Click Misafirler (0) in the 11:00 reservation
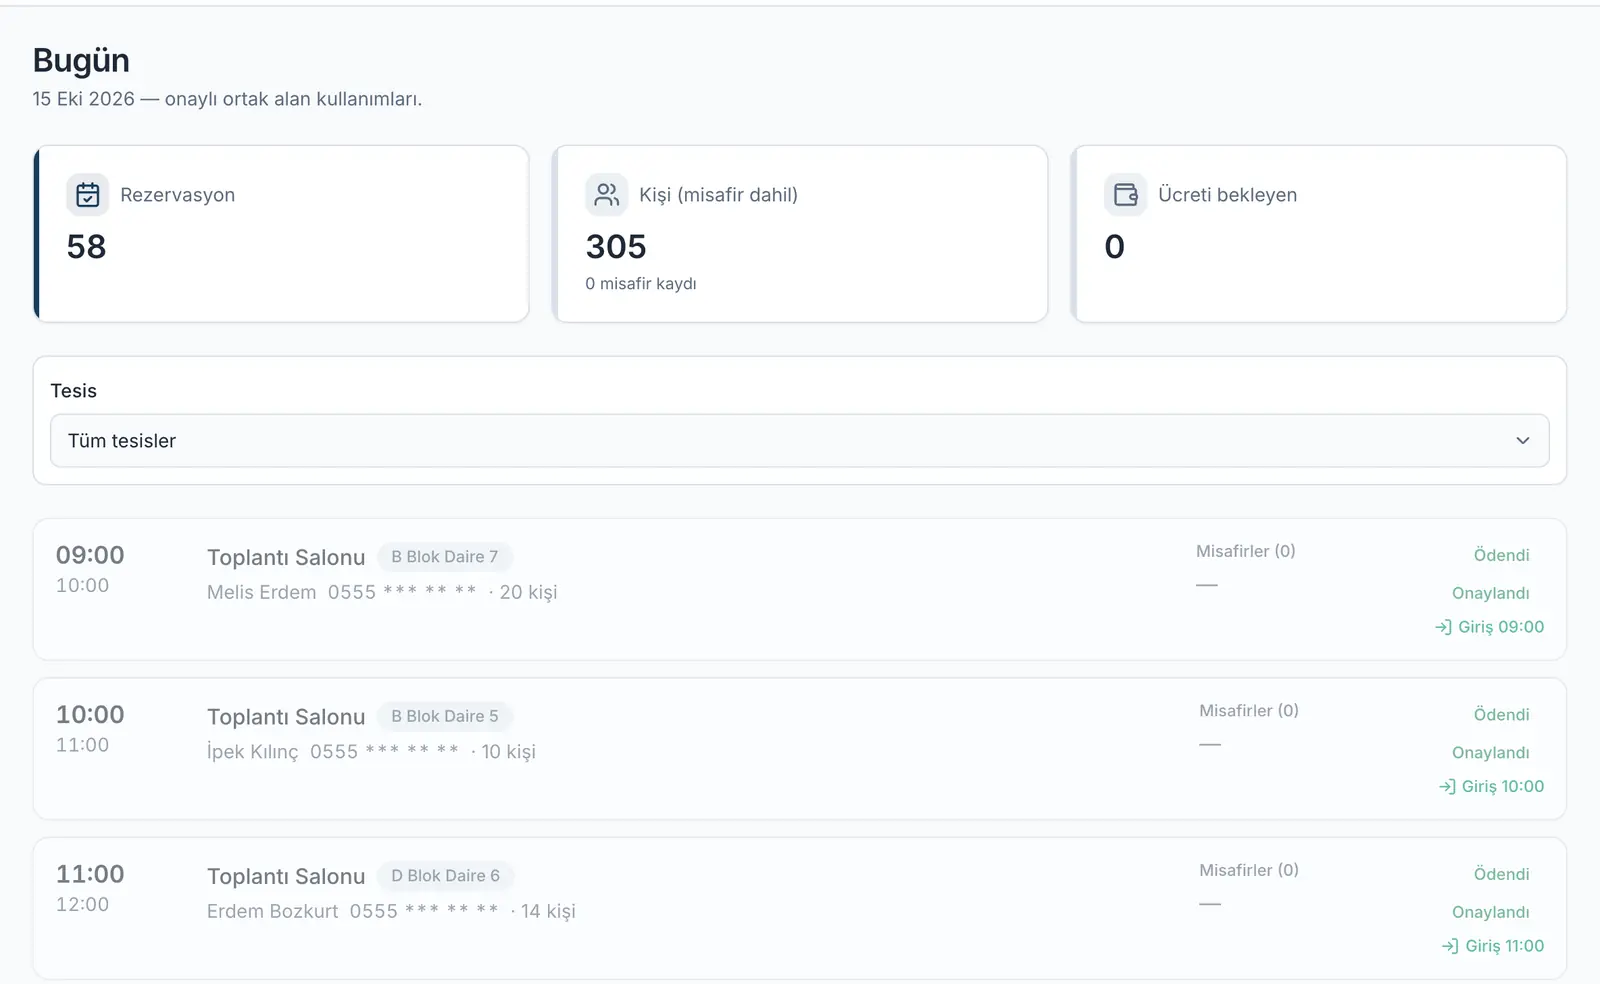The height and width of the screenshot is (984, 1600). pos(1249,870)
